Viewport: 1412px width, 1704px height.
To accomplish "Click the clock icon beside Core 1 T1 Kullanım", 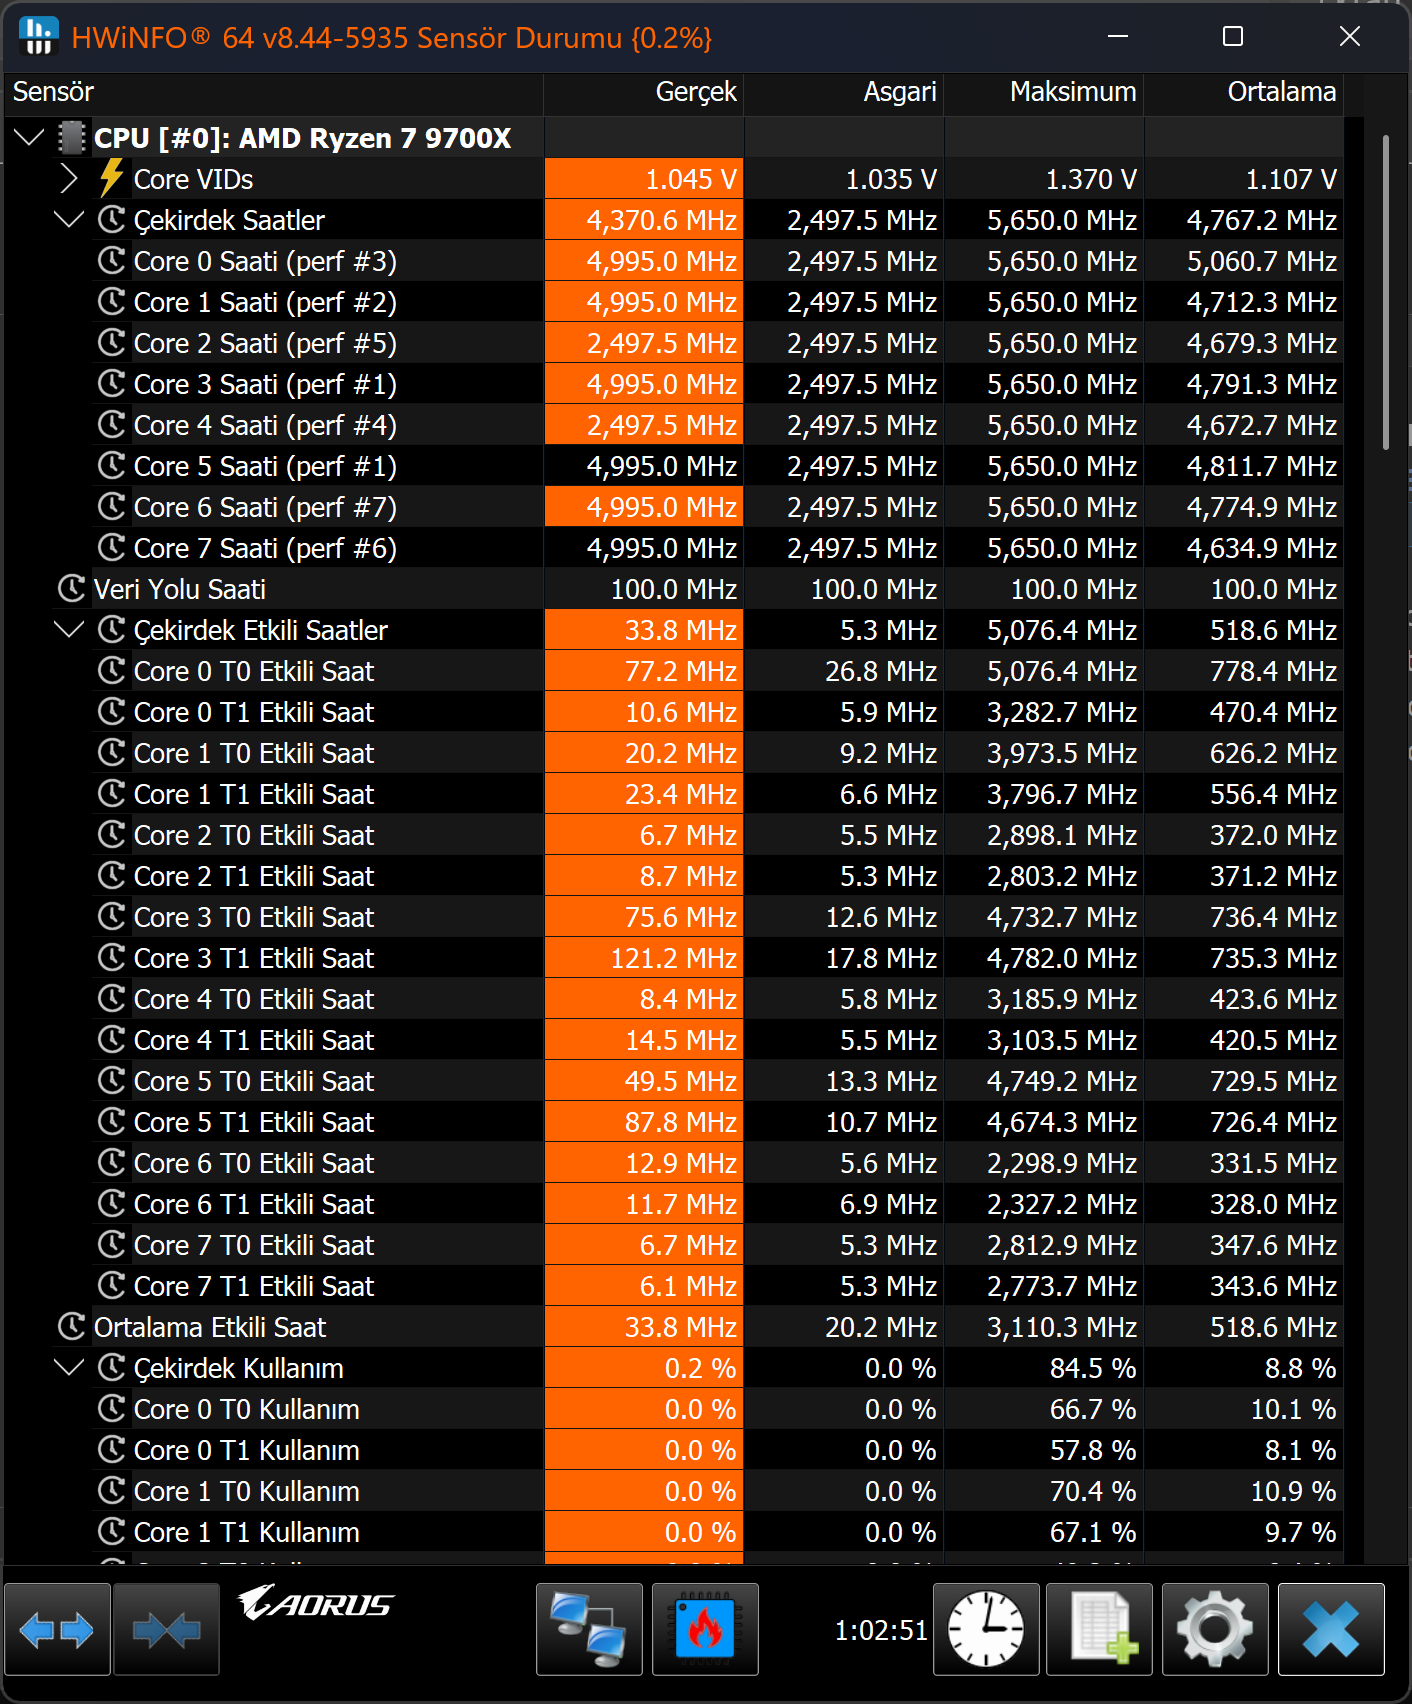I will point(111,1532).
